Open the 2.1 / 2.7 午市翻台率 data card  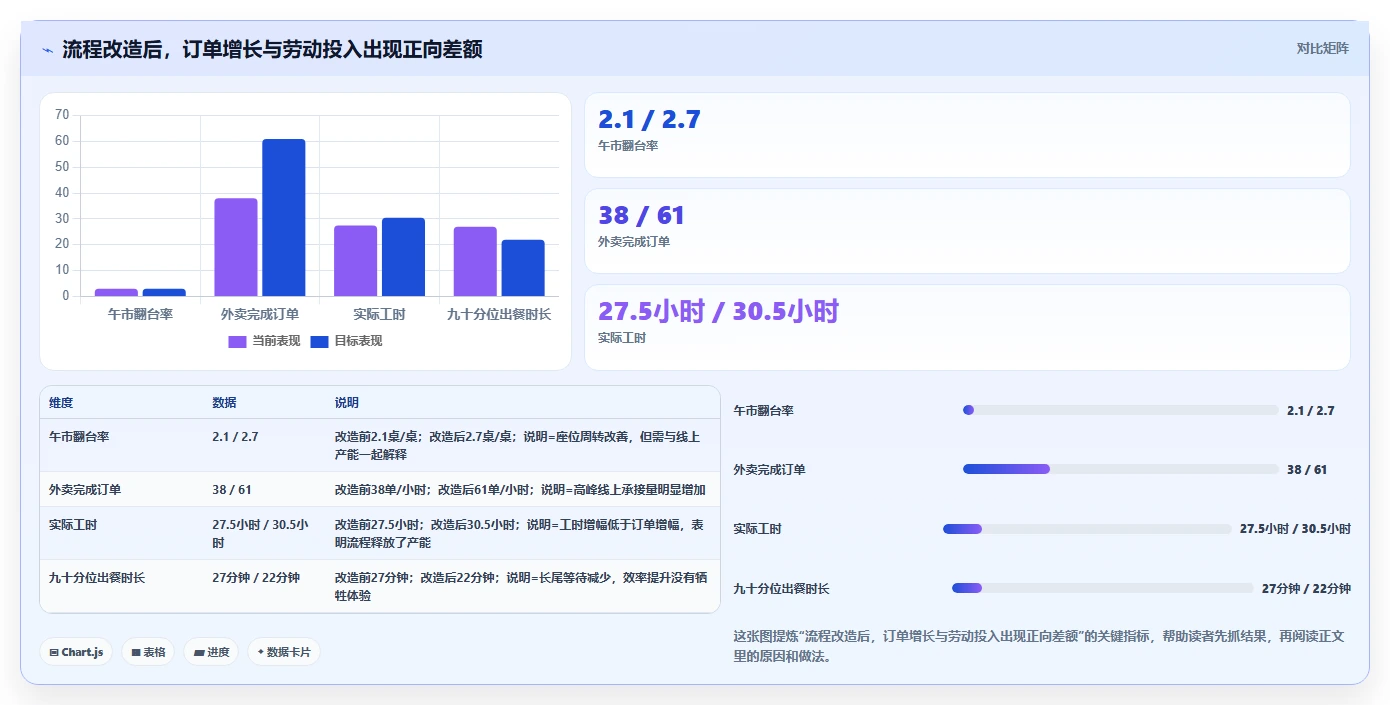[x=967, y=135]
